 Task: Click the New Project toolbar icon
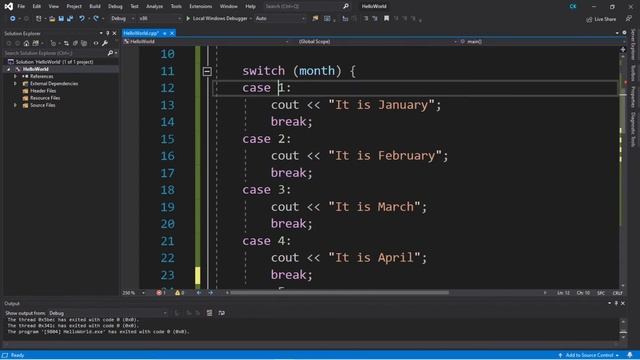(x=38, y=19)
